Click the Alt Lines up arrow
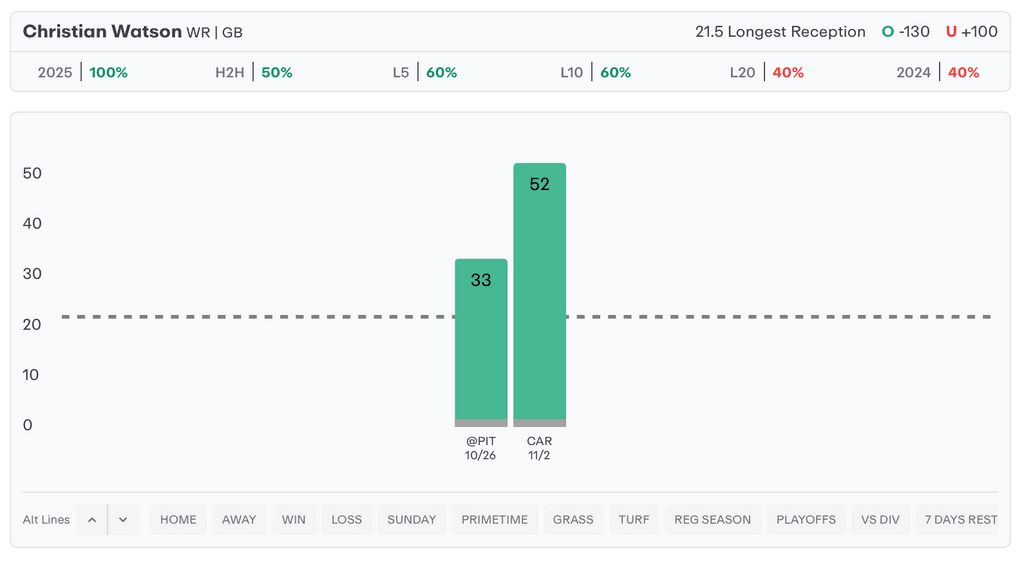1024x563 pixels. [x=92, y=520]
